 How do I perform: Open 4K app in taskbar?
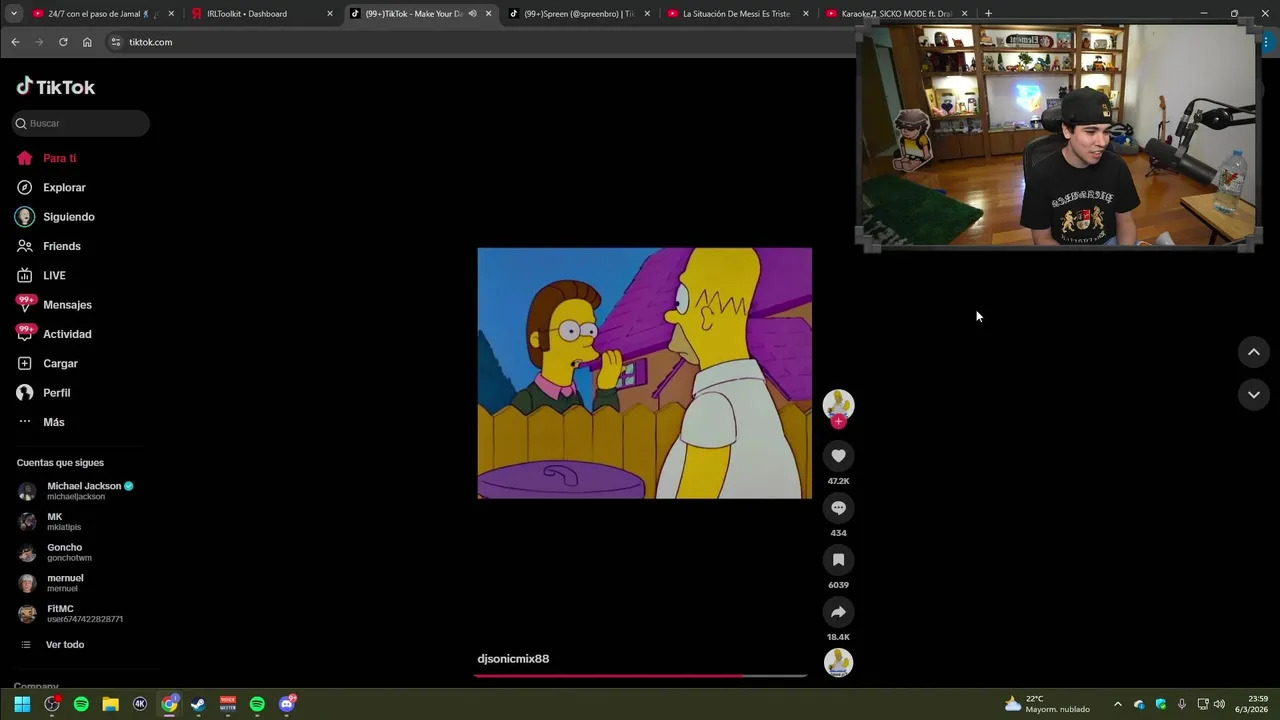[140, 704]
